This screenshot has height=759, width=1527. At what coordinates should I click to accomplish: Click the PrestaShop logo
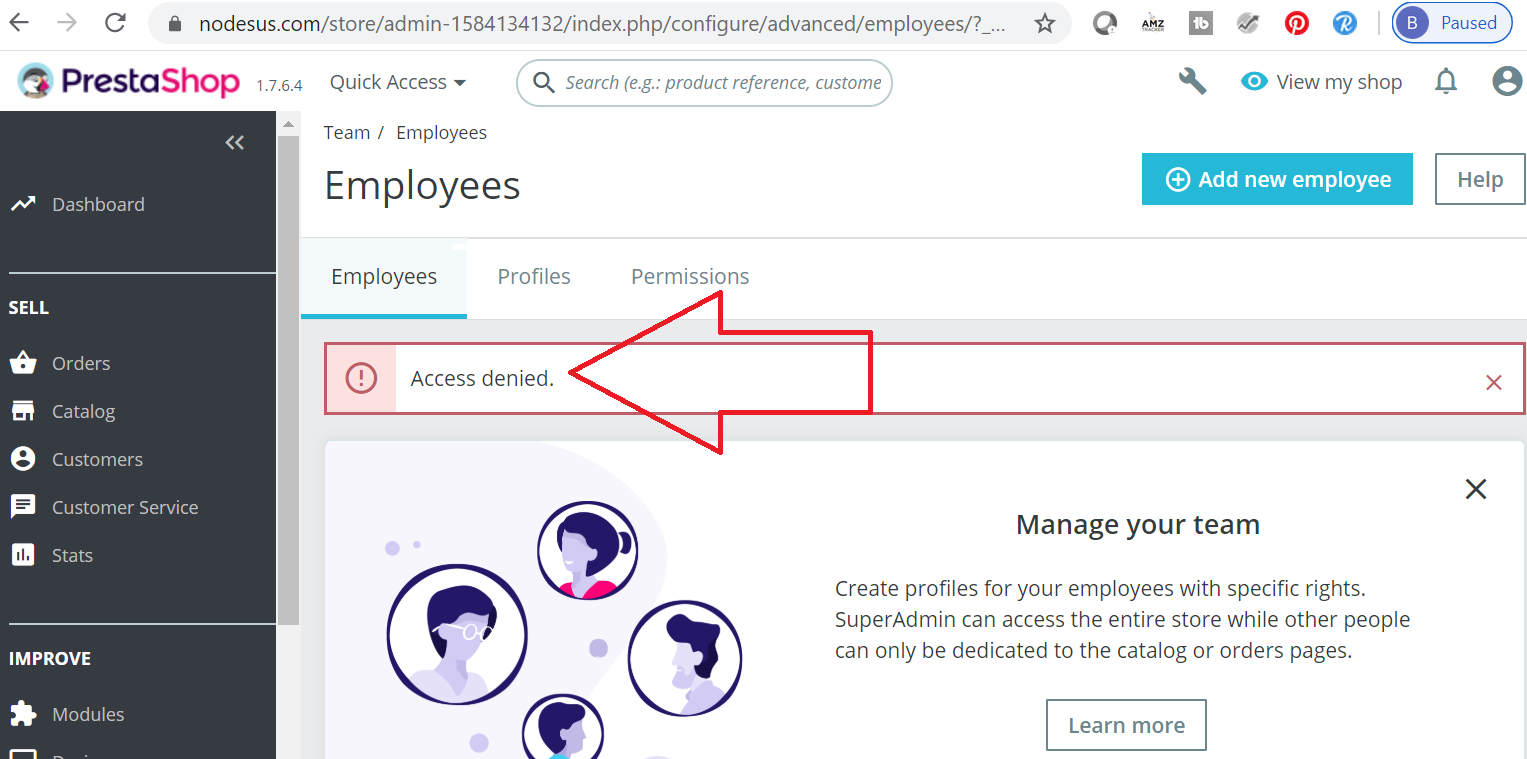point(129,82)
